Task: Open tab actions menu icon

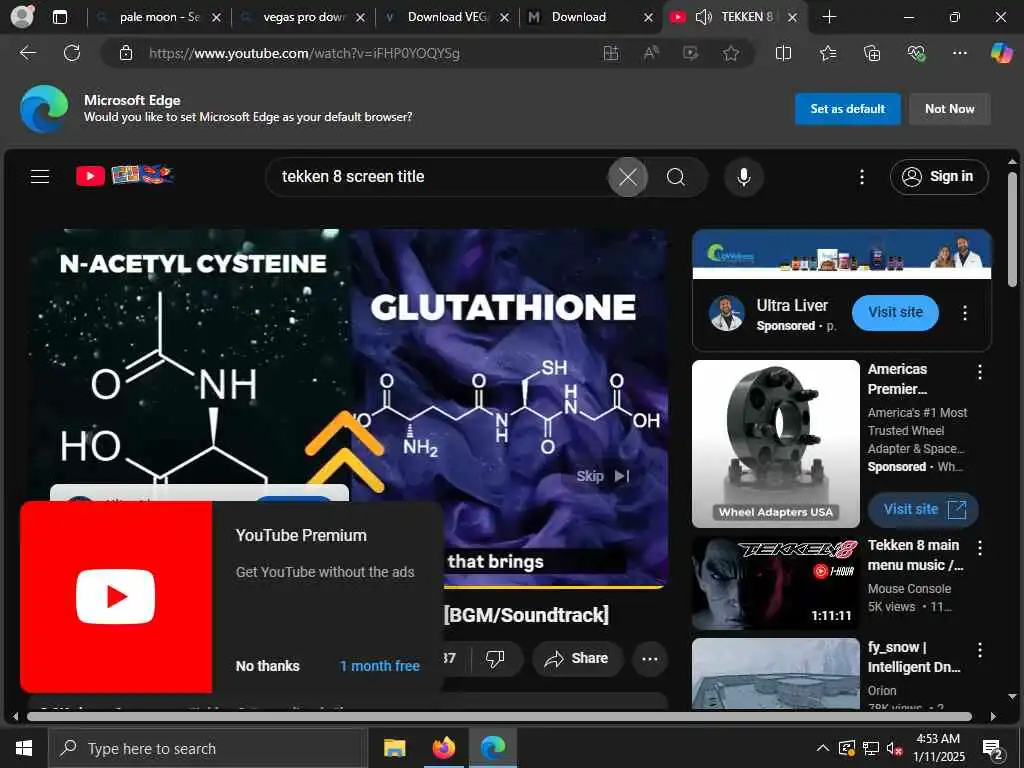Action: coord(59,17)
